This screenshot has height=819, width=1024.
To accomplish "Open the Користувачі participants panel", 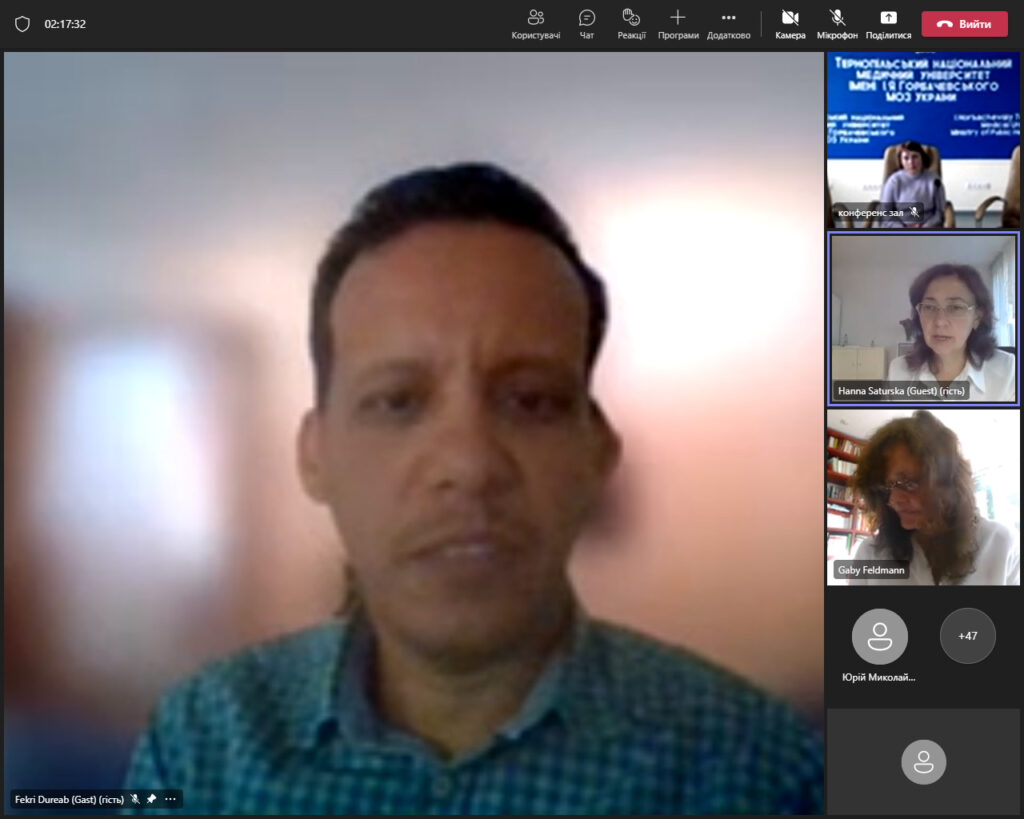I will [x=535, y=24].
